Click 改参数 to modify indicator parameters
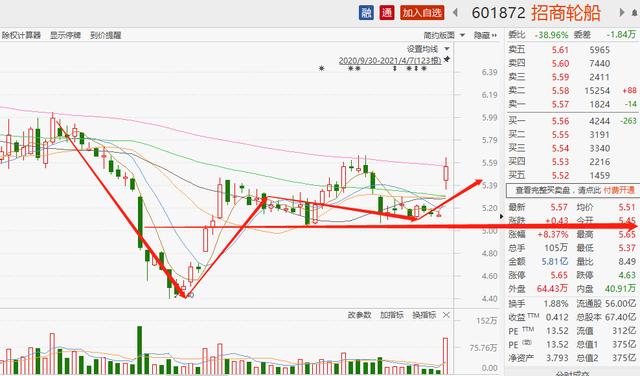Image resolution: width=640 pixels, height=376 pixels. [x=359, y=315]
